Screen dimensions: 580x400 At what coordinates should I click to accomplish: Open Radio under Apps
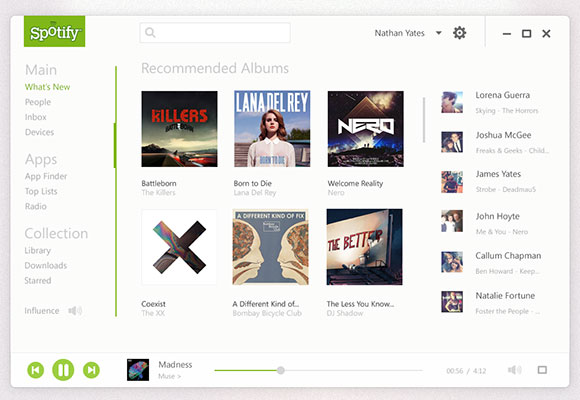(x=36, y=206)
